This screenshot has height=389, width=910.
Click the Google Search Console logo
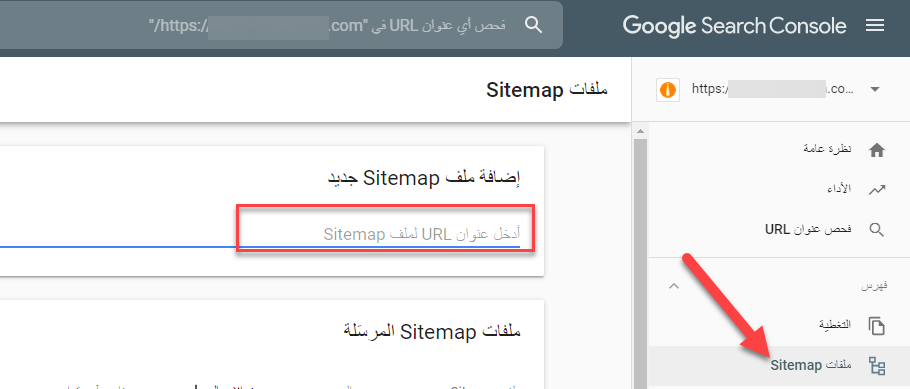tap(734, 26)
